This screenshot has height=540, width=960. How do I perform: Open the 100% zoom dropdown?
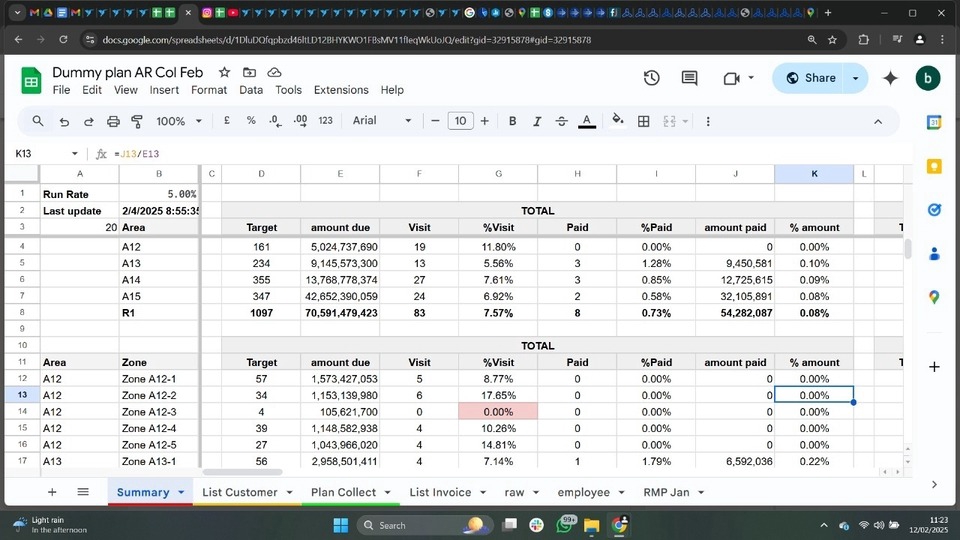(x=178, y=121)
